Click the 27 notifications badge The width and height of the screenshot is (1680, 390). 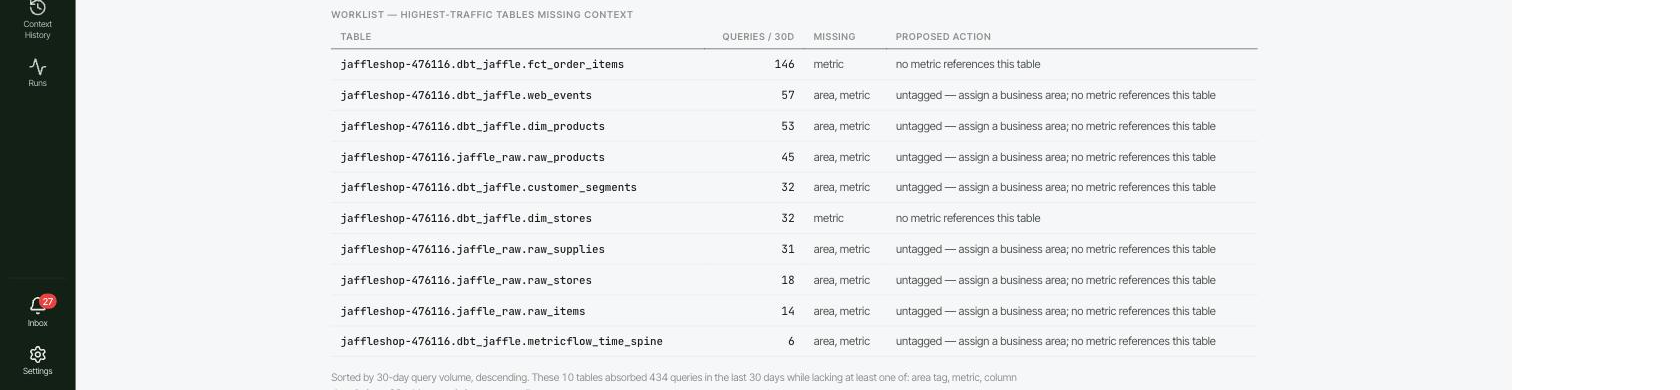tap(47, 301)
